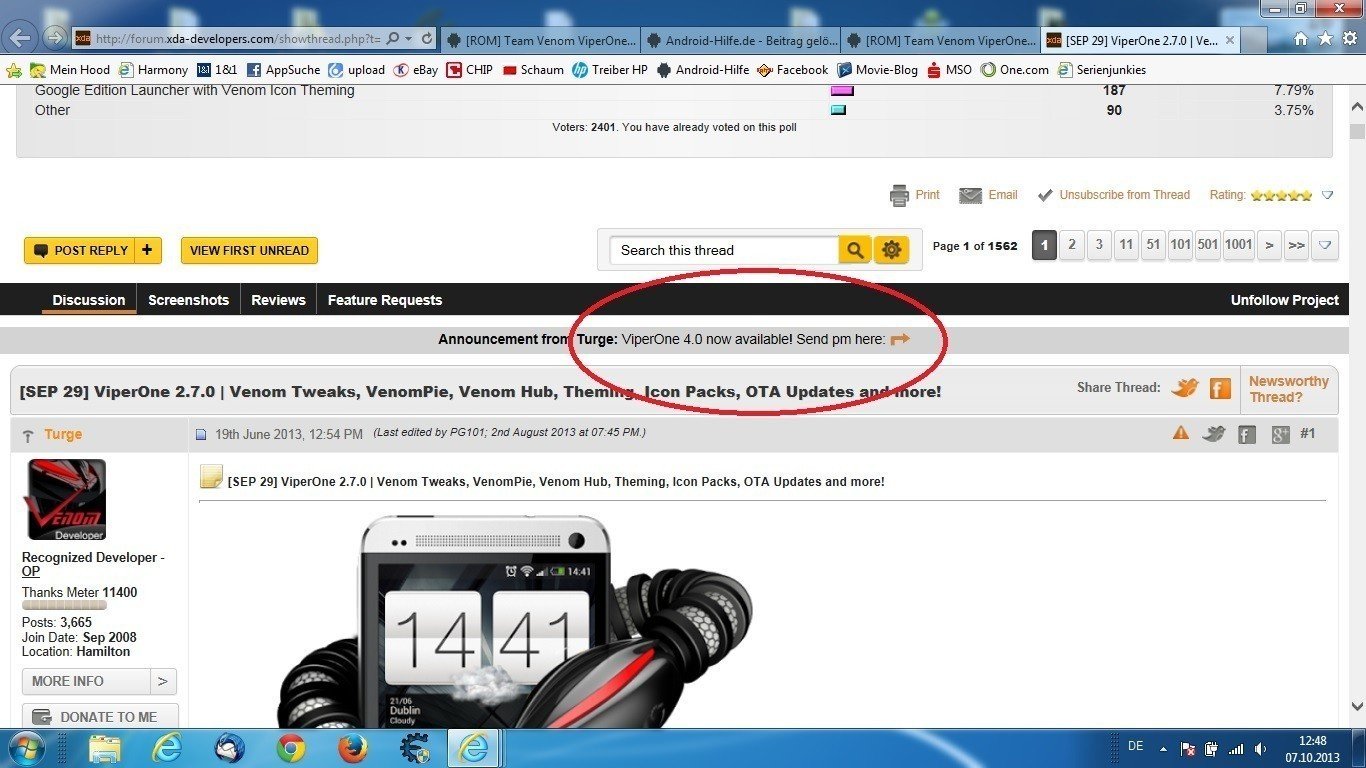The width and height of the screenshot is (1366, 768).
Task: Go to page 1001 of the thread
Action: coord(1238,245)
